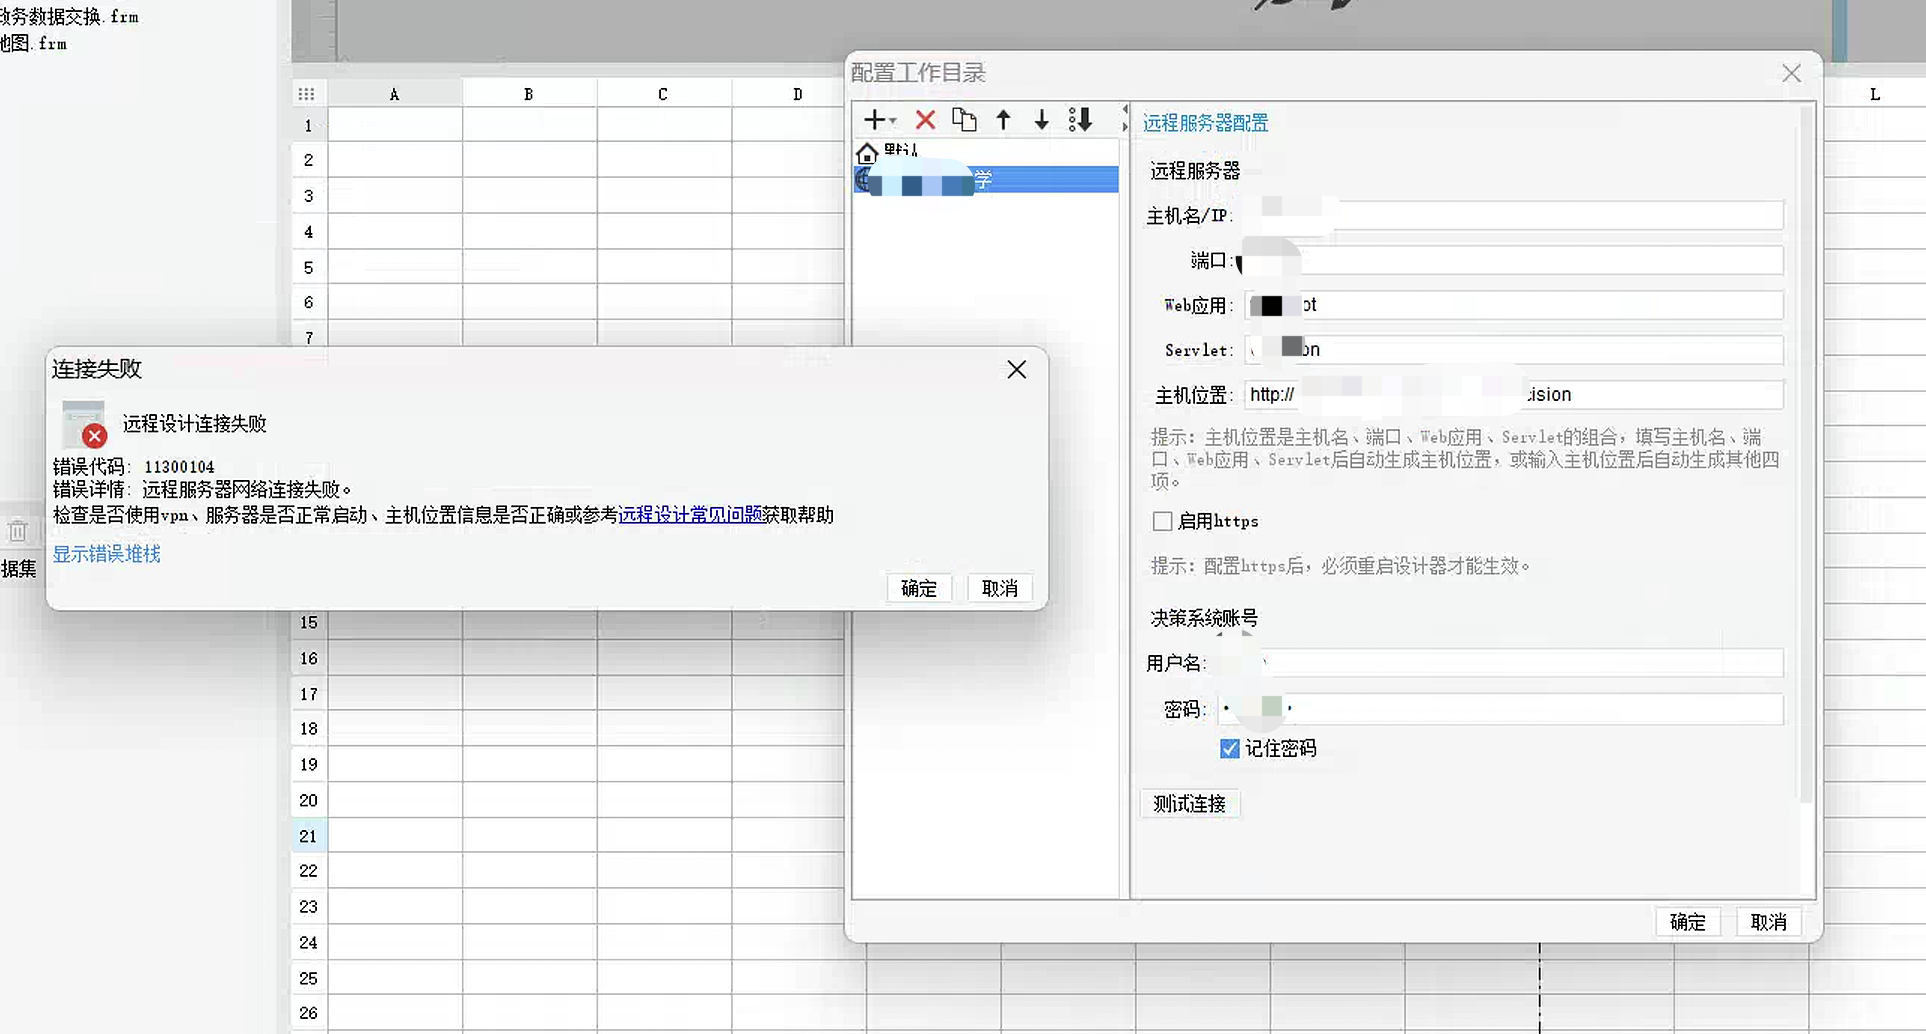Screen dimensions: 1926x1034
Task: Open 远程设计常见问题 help link
Action: (x=690, y=515)
